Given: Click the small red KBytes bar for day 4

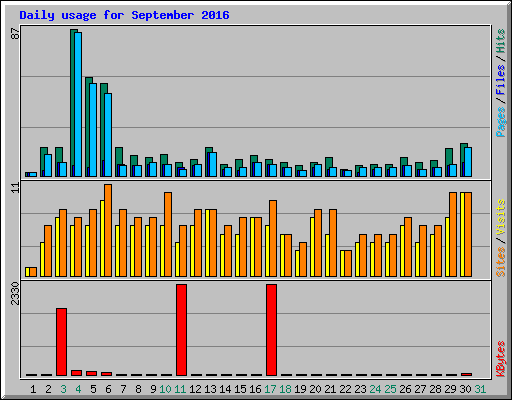Looking at the screenshot, I should click(x=76, y=373).
